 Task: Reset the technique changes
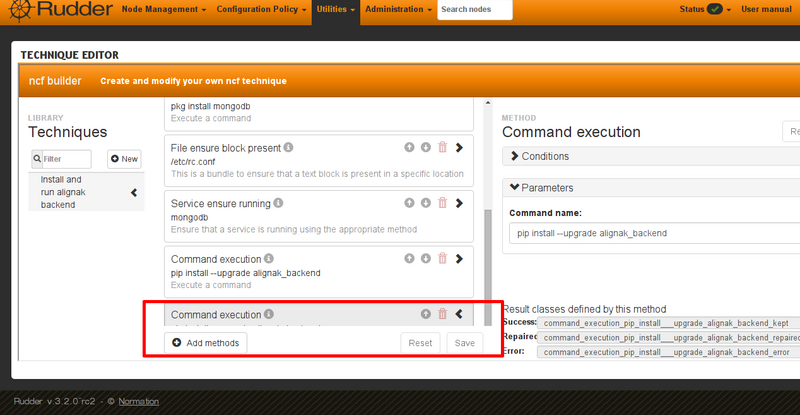420,343
